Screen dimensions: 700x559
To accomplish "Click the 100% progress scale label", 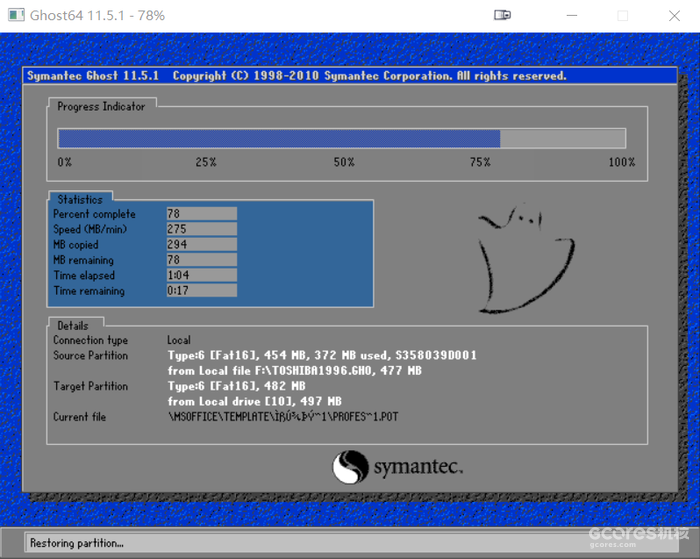I will pyautogui.click(x=622, y=162).
